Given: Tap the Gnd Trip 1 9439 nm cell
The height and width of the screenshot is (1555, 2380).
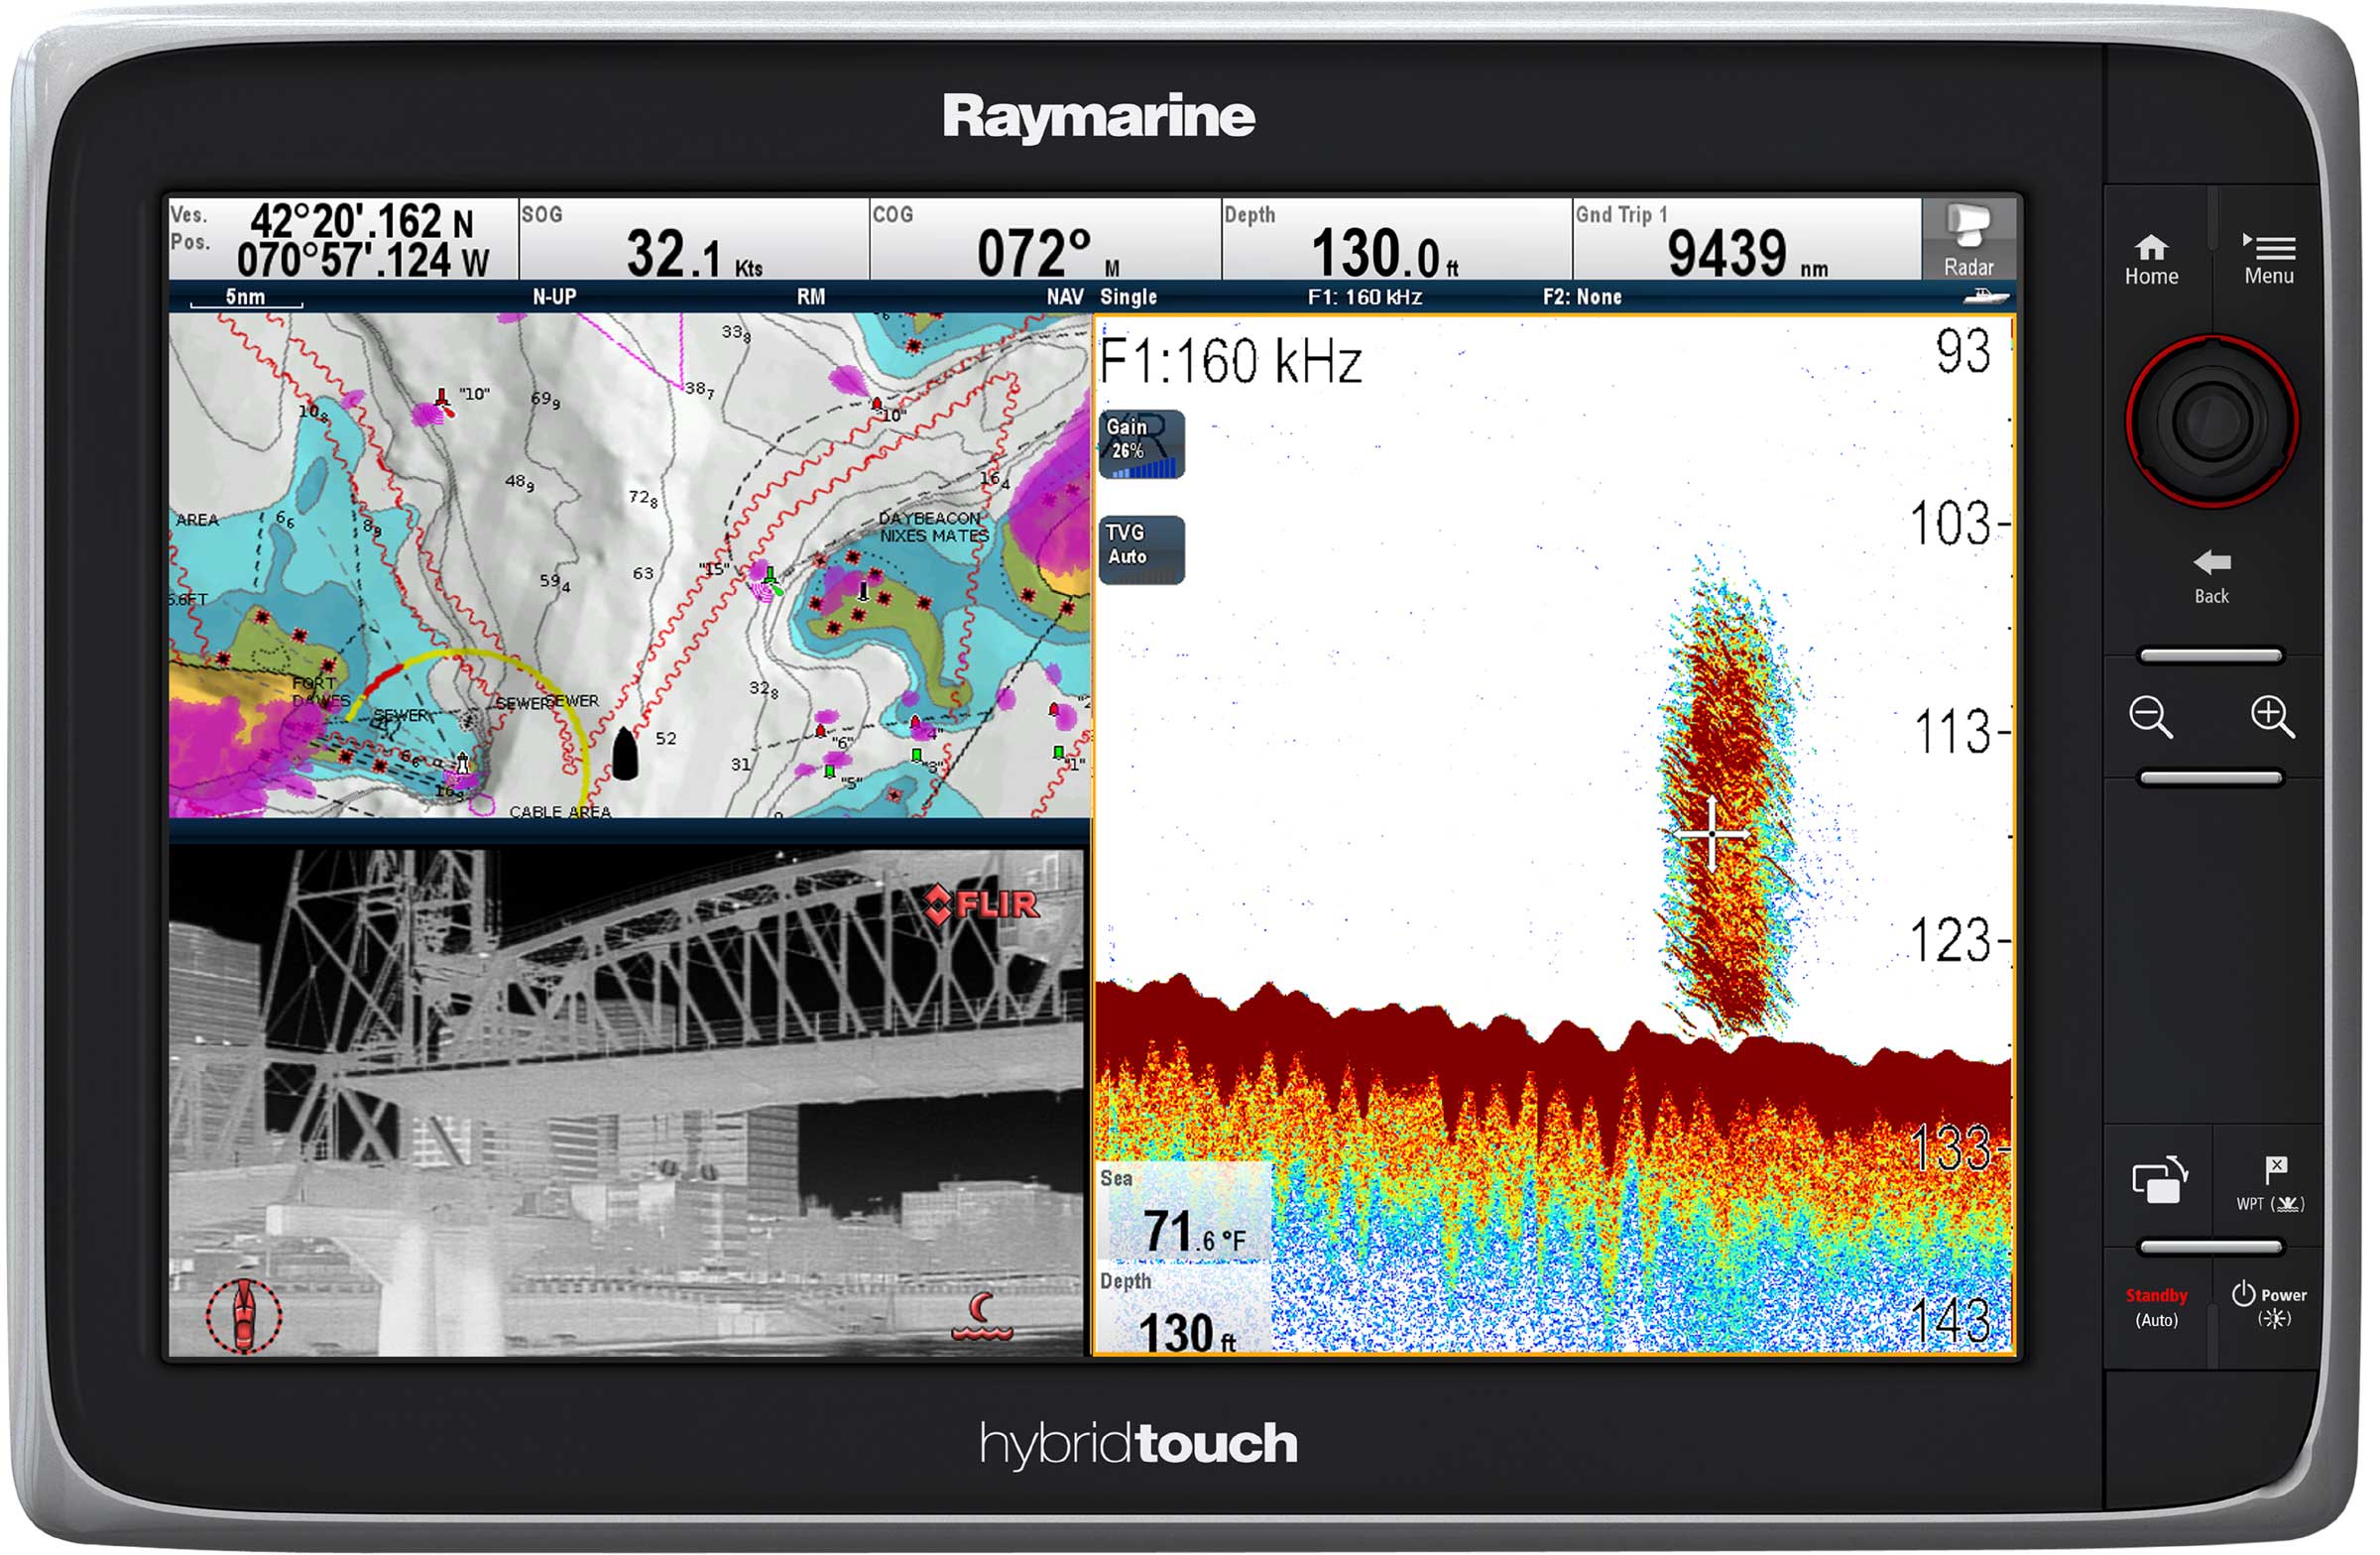Looking at the screenshot, I should click(1747, 240).
